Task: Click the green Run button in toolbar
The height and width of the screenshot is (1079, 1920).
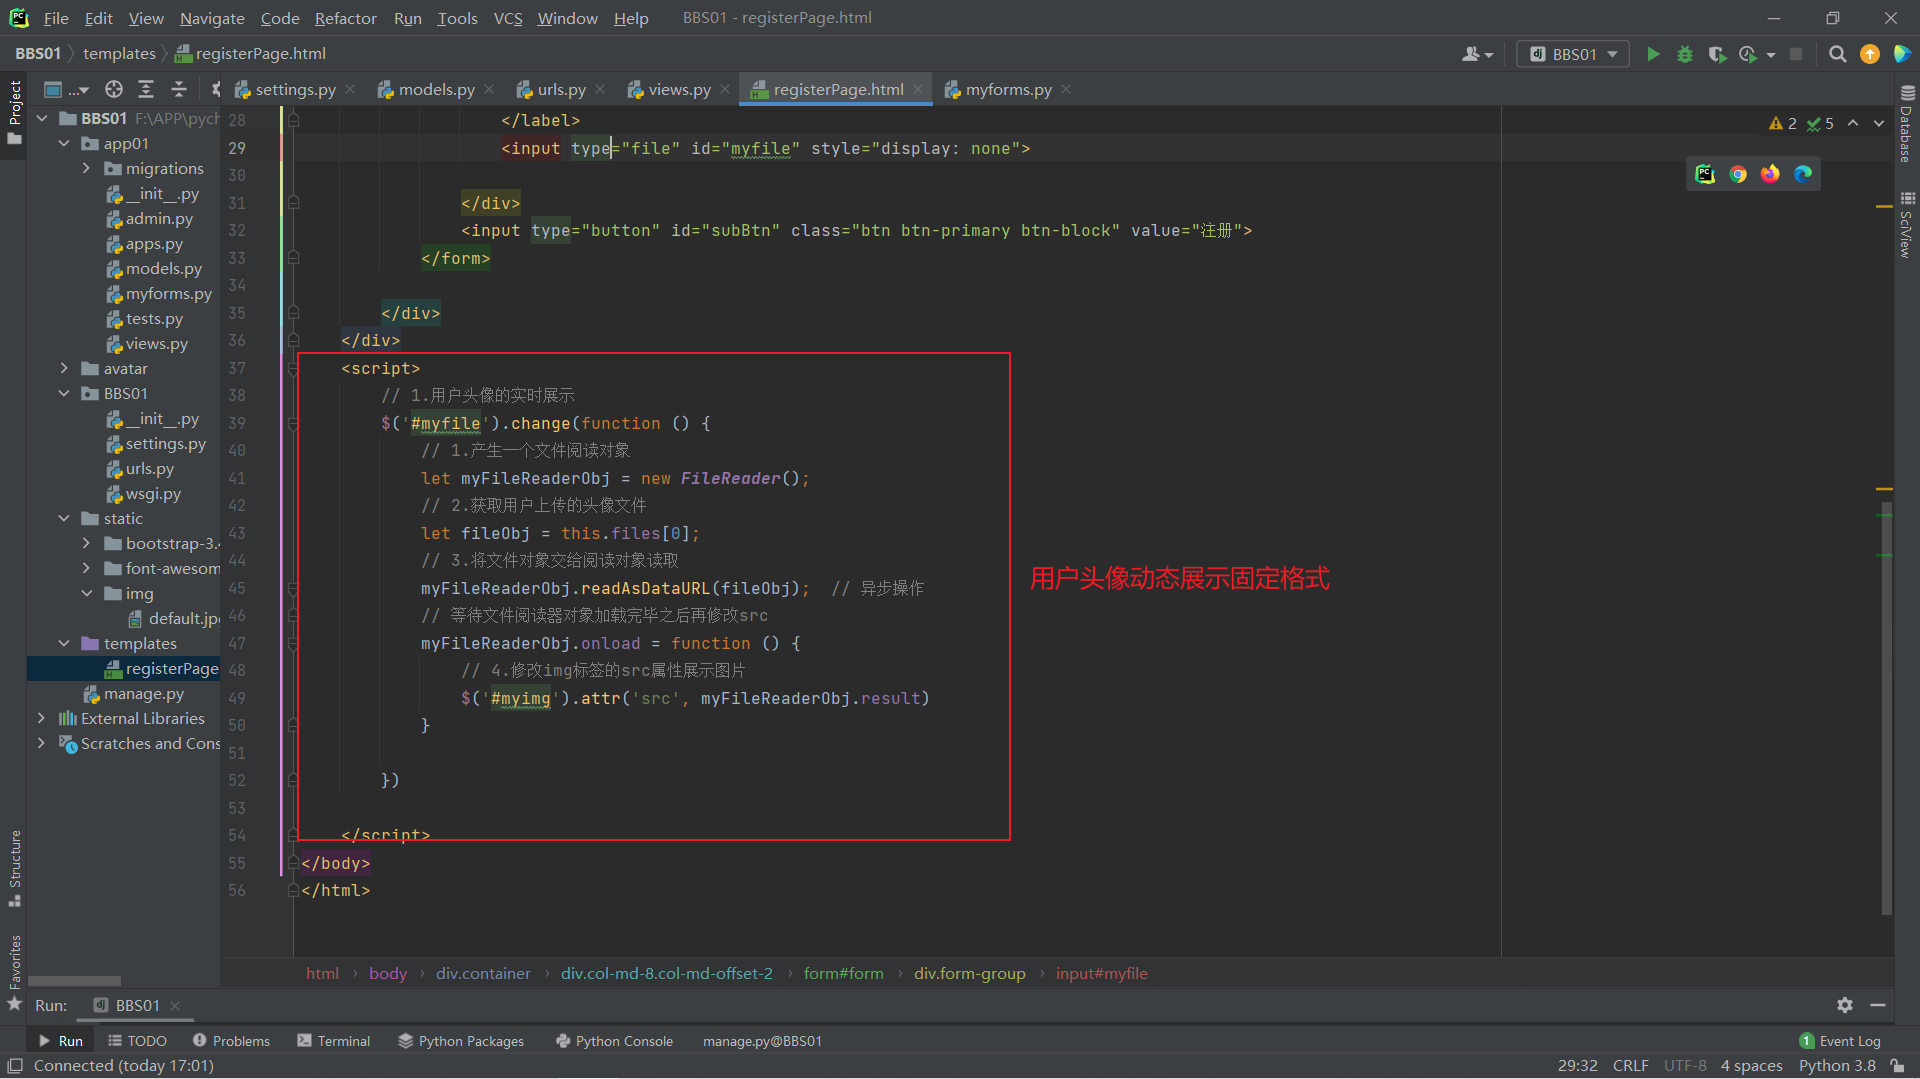Action: (1653, 54)
